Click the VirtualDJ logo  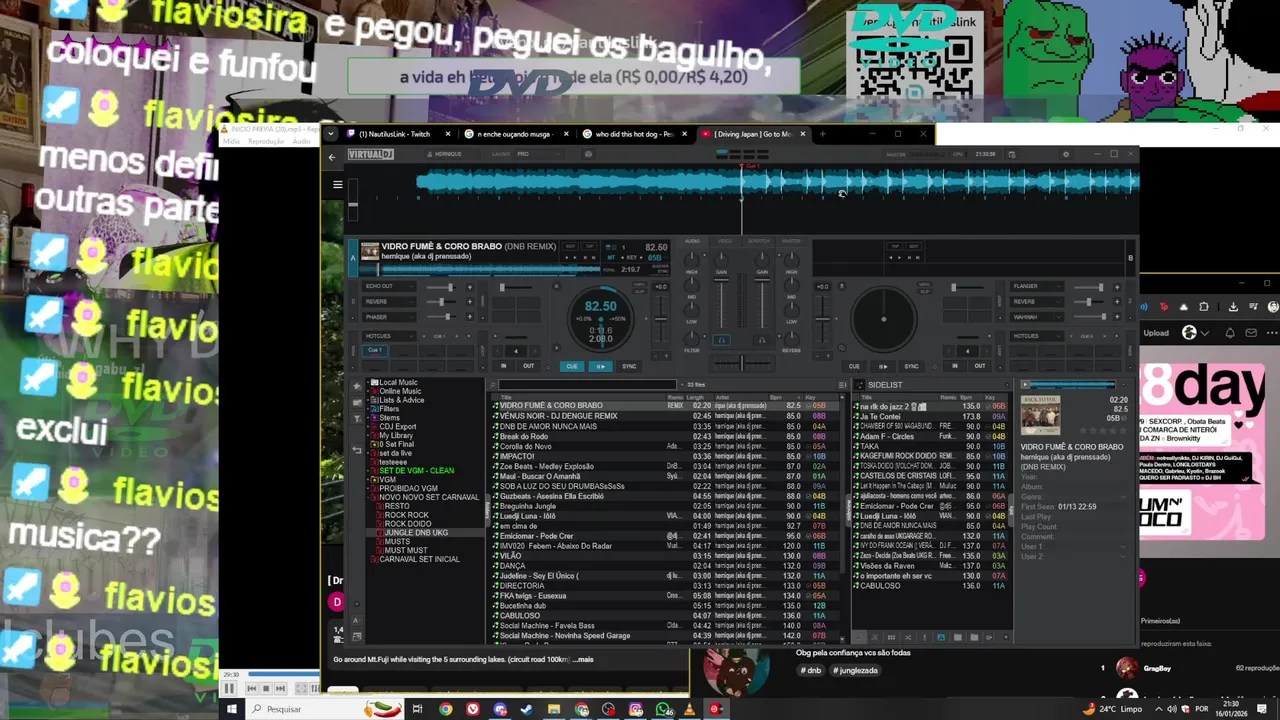[x=370, y=154]
